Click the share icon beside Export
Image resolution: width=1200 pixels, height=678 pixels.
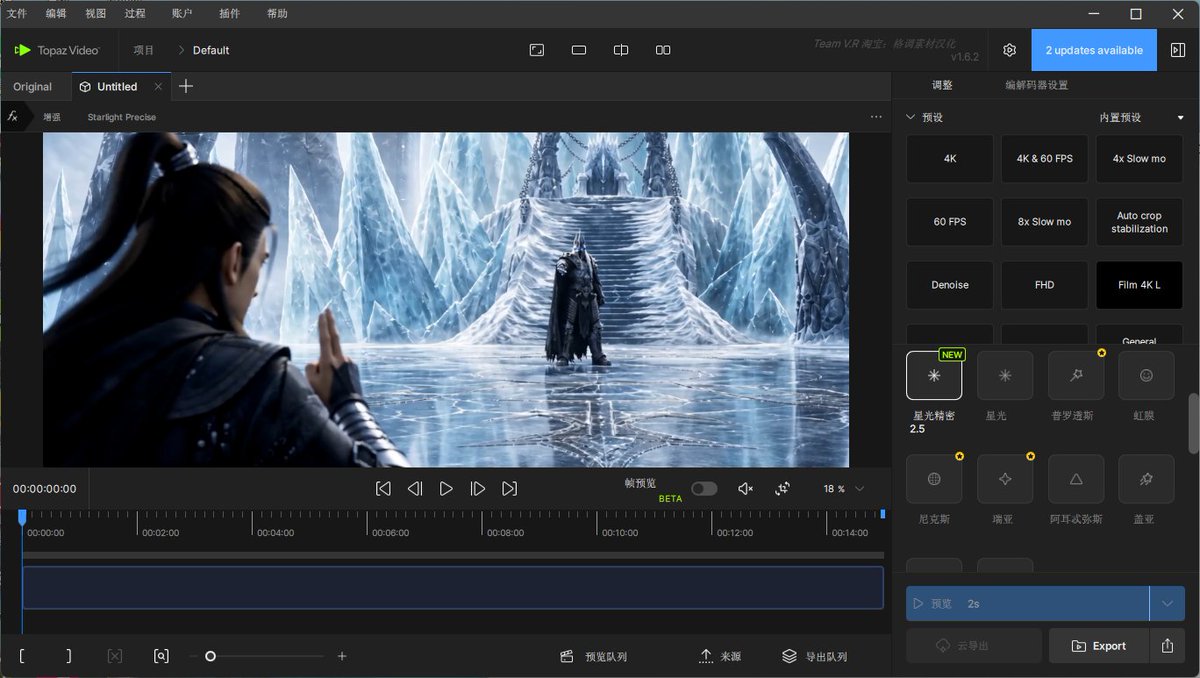point(1167,646)
